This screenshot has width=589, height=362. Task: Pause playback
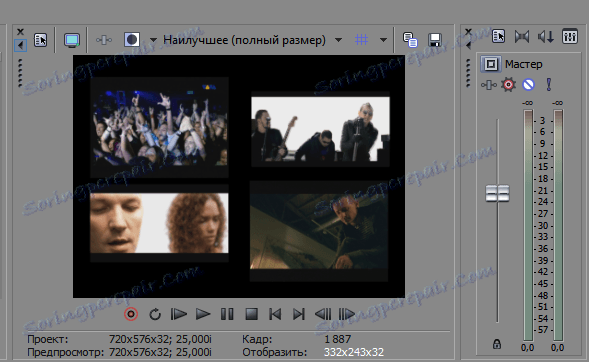(x=227, y=314)
